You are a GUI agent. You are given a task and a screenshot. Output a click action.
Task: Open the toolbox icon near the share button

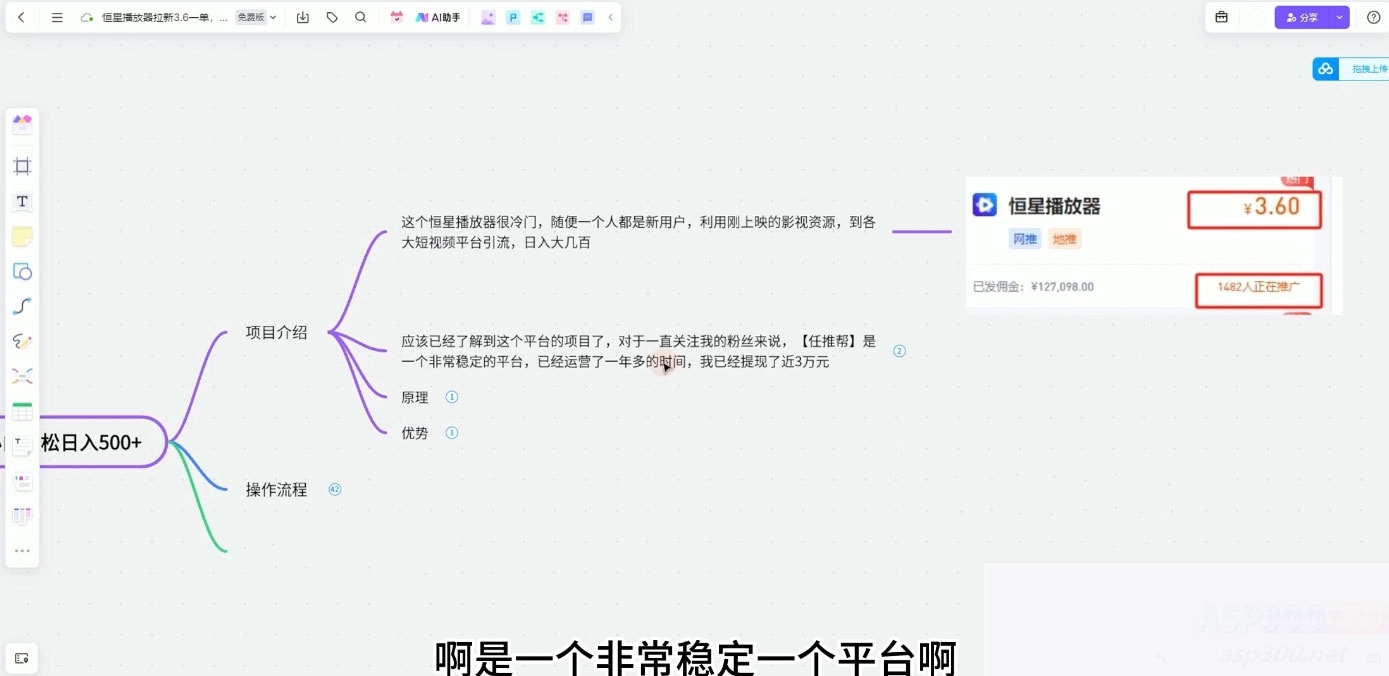click(1221, 17)
